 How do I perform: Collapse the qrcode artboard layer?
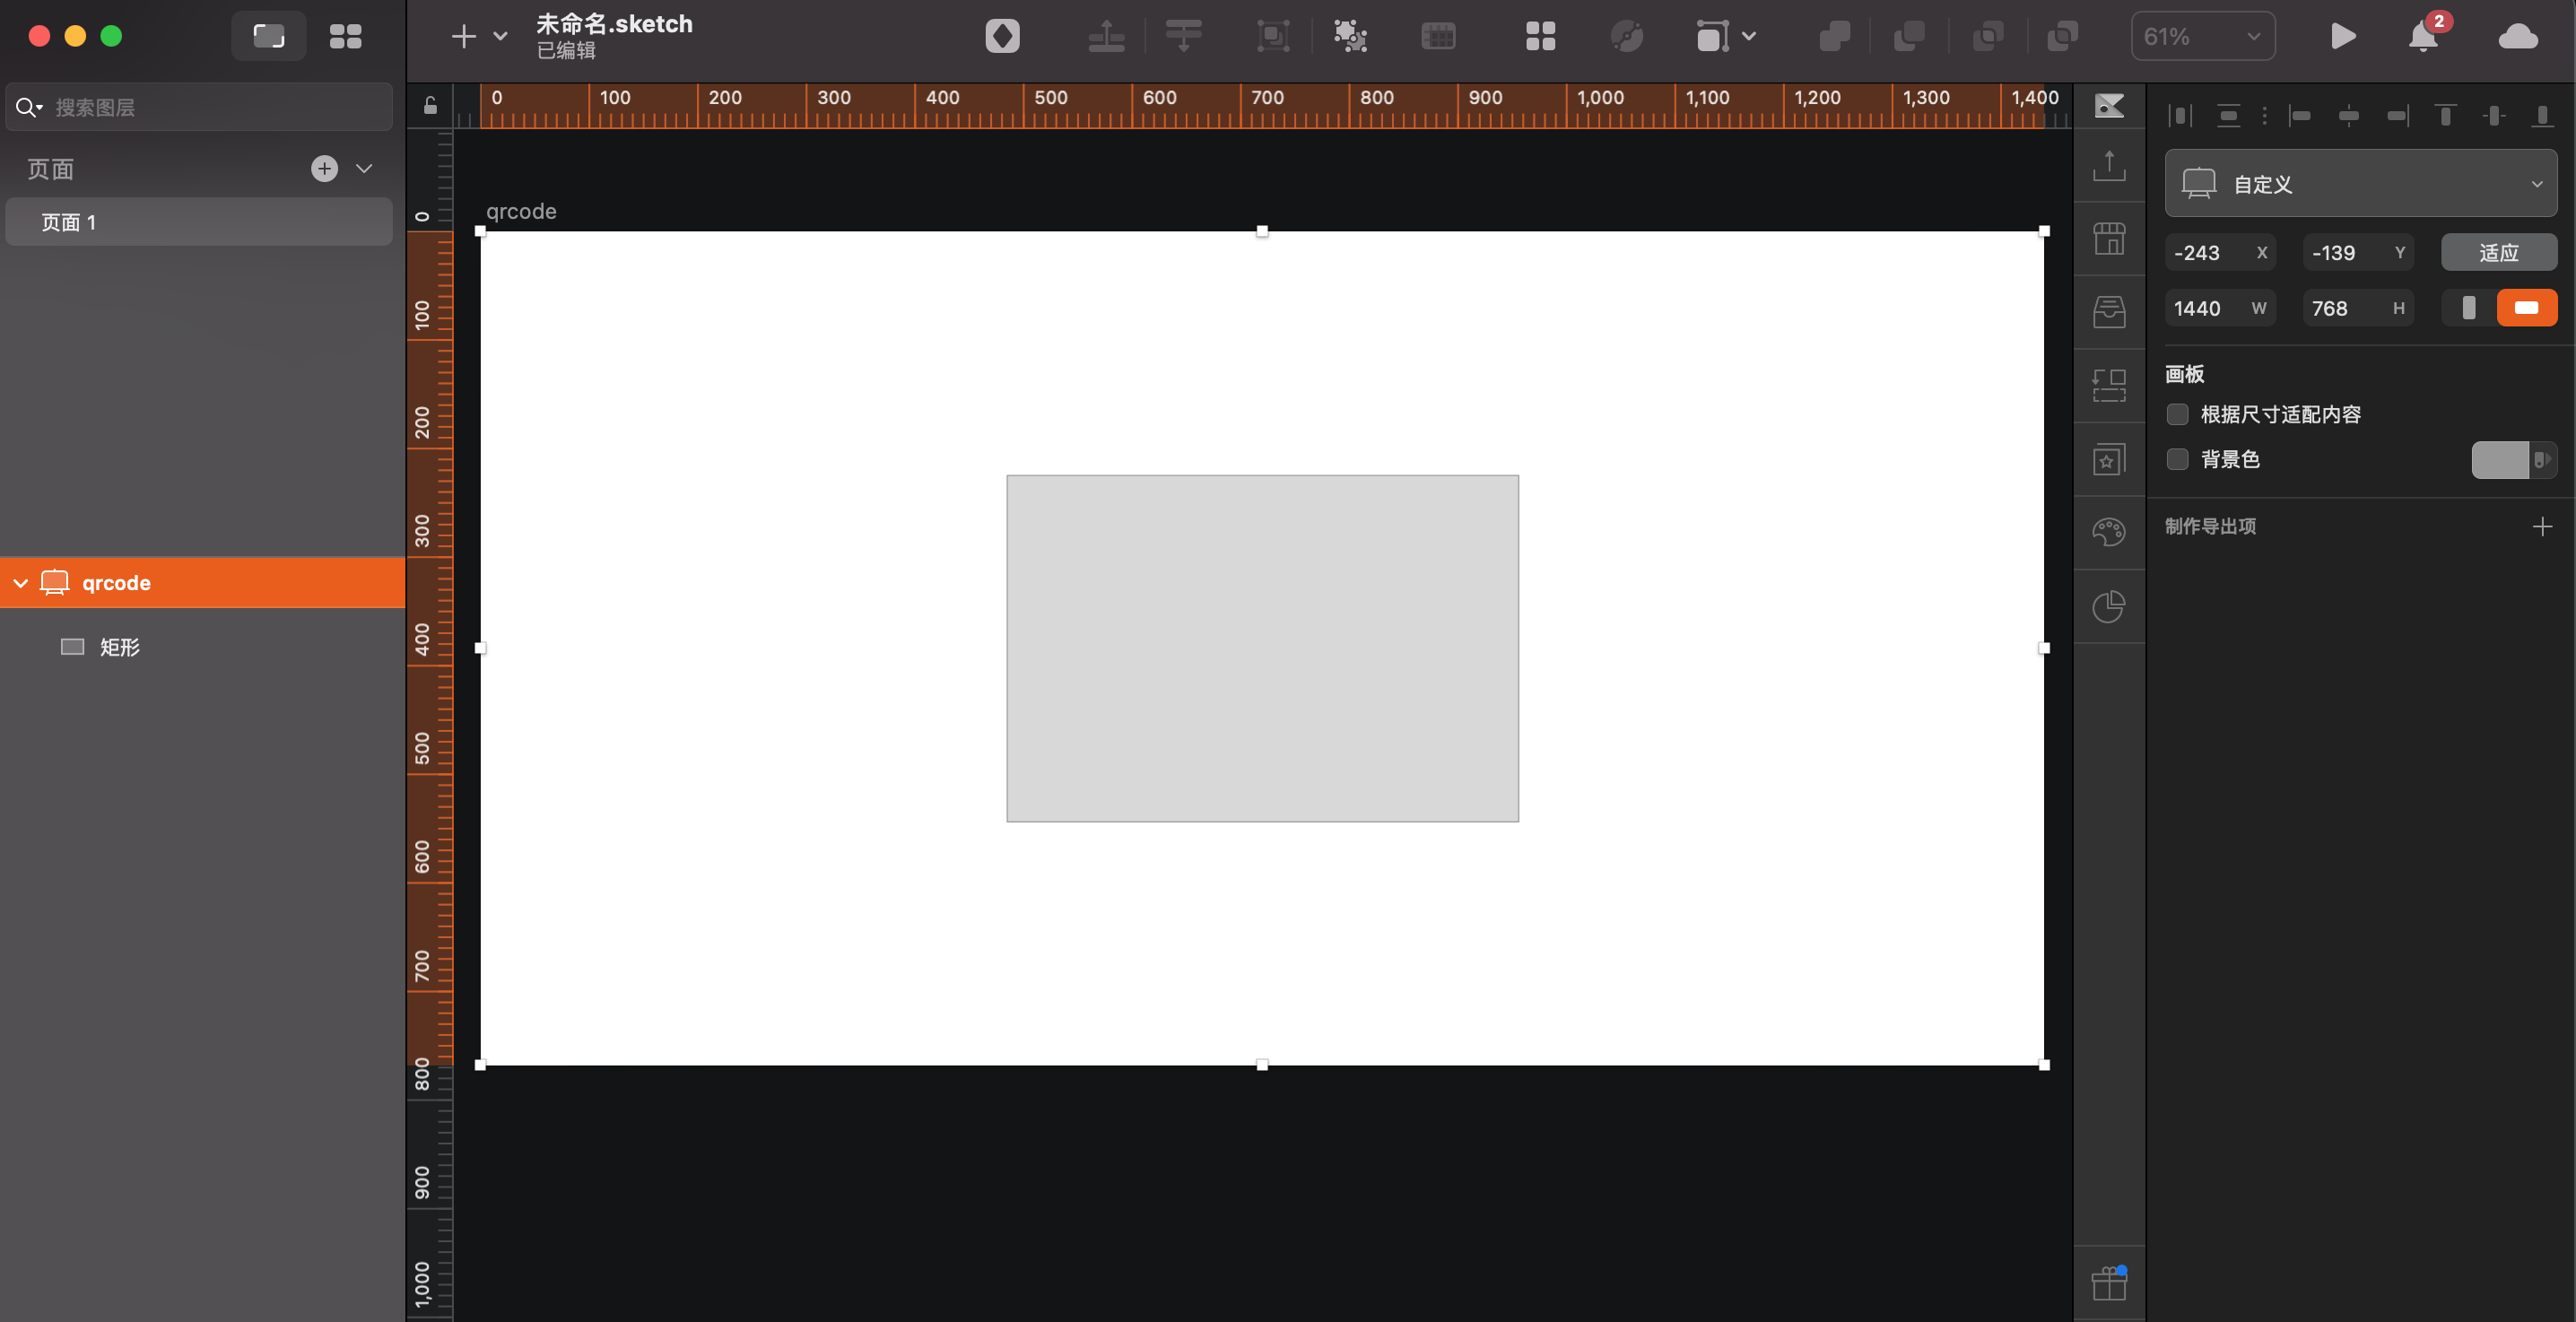coord(20,583)
